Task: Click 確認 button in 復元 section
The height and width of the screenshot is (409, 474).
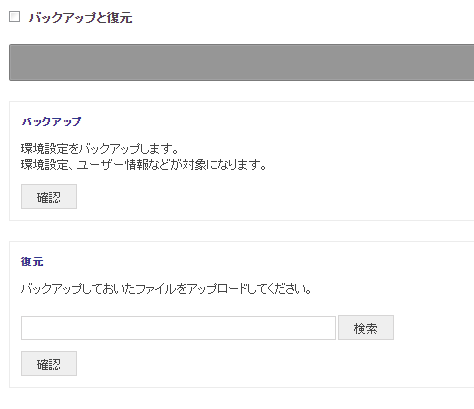Action: (x=49, y=364)
